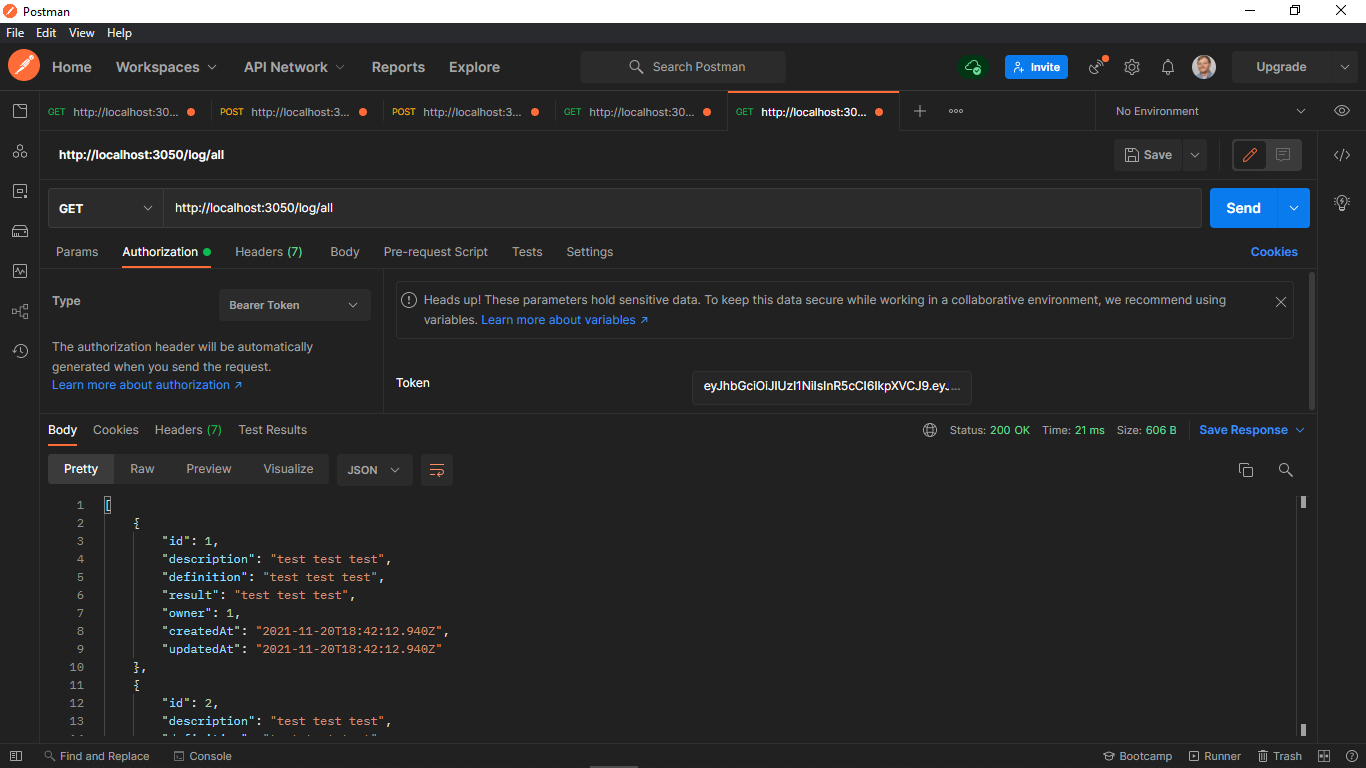The width and height of the screenshot is (1366, 768).
Task: Search within the response body
Action: [1286, 469]
